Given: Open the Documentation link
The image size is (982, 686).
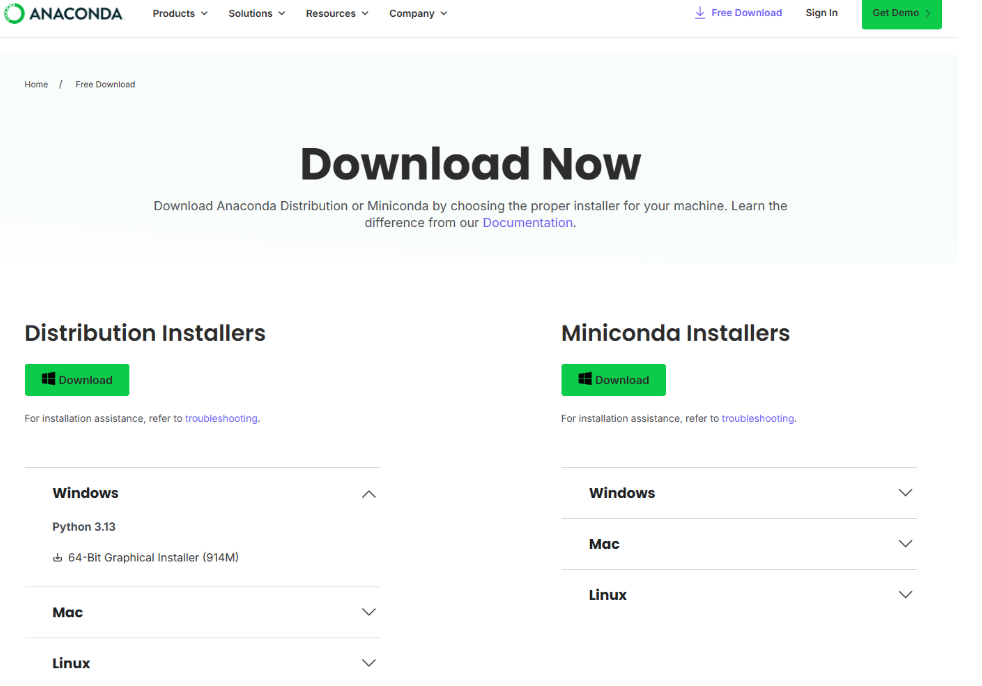Looking at the screenshot, I should pos(527,222).
